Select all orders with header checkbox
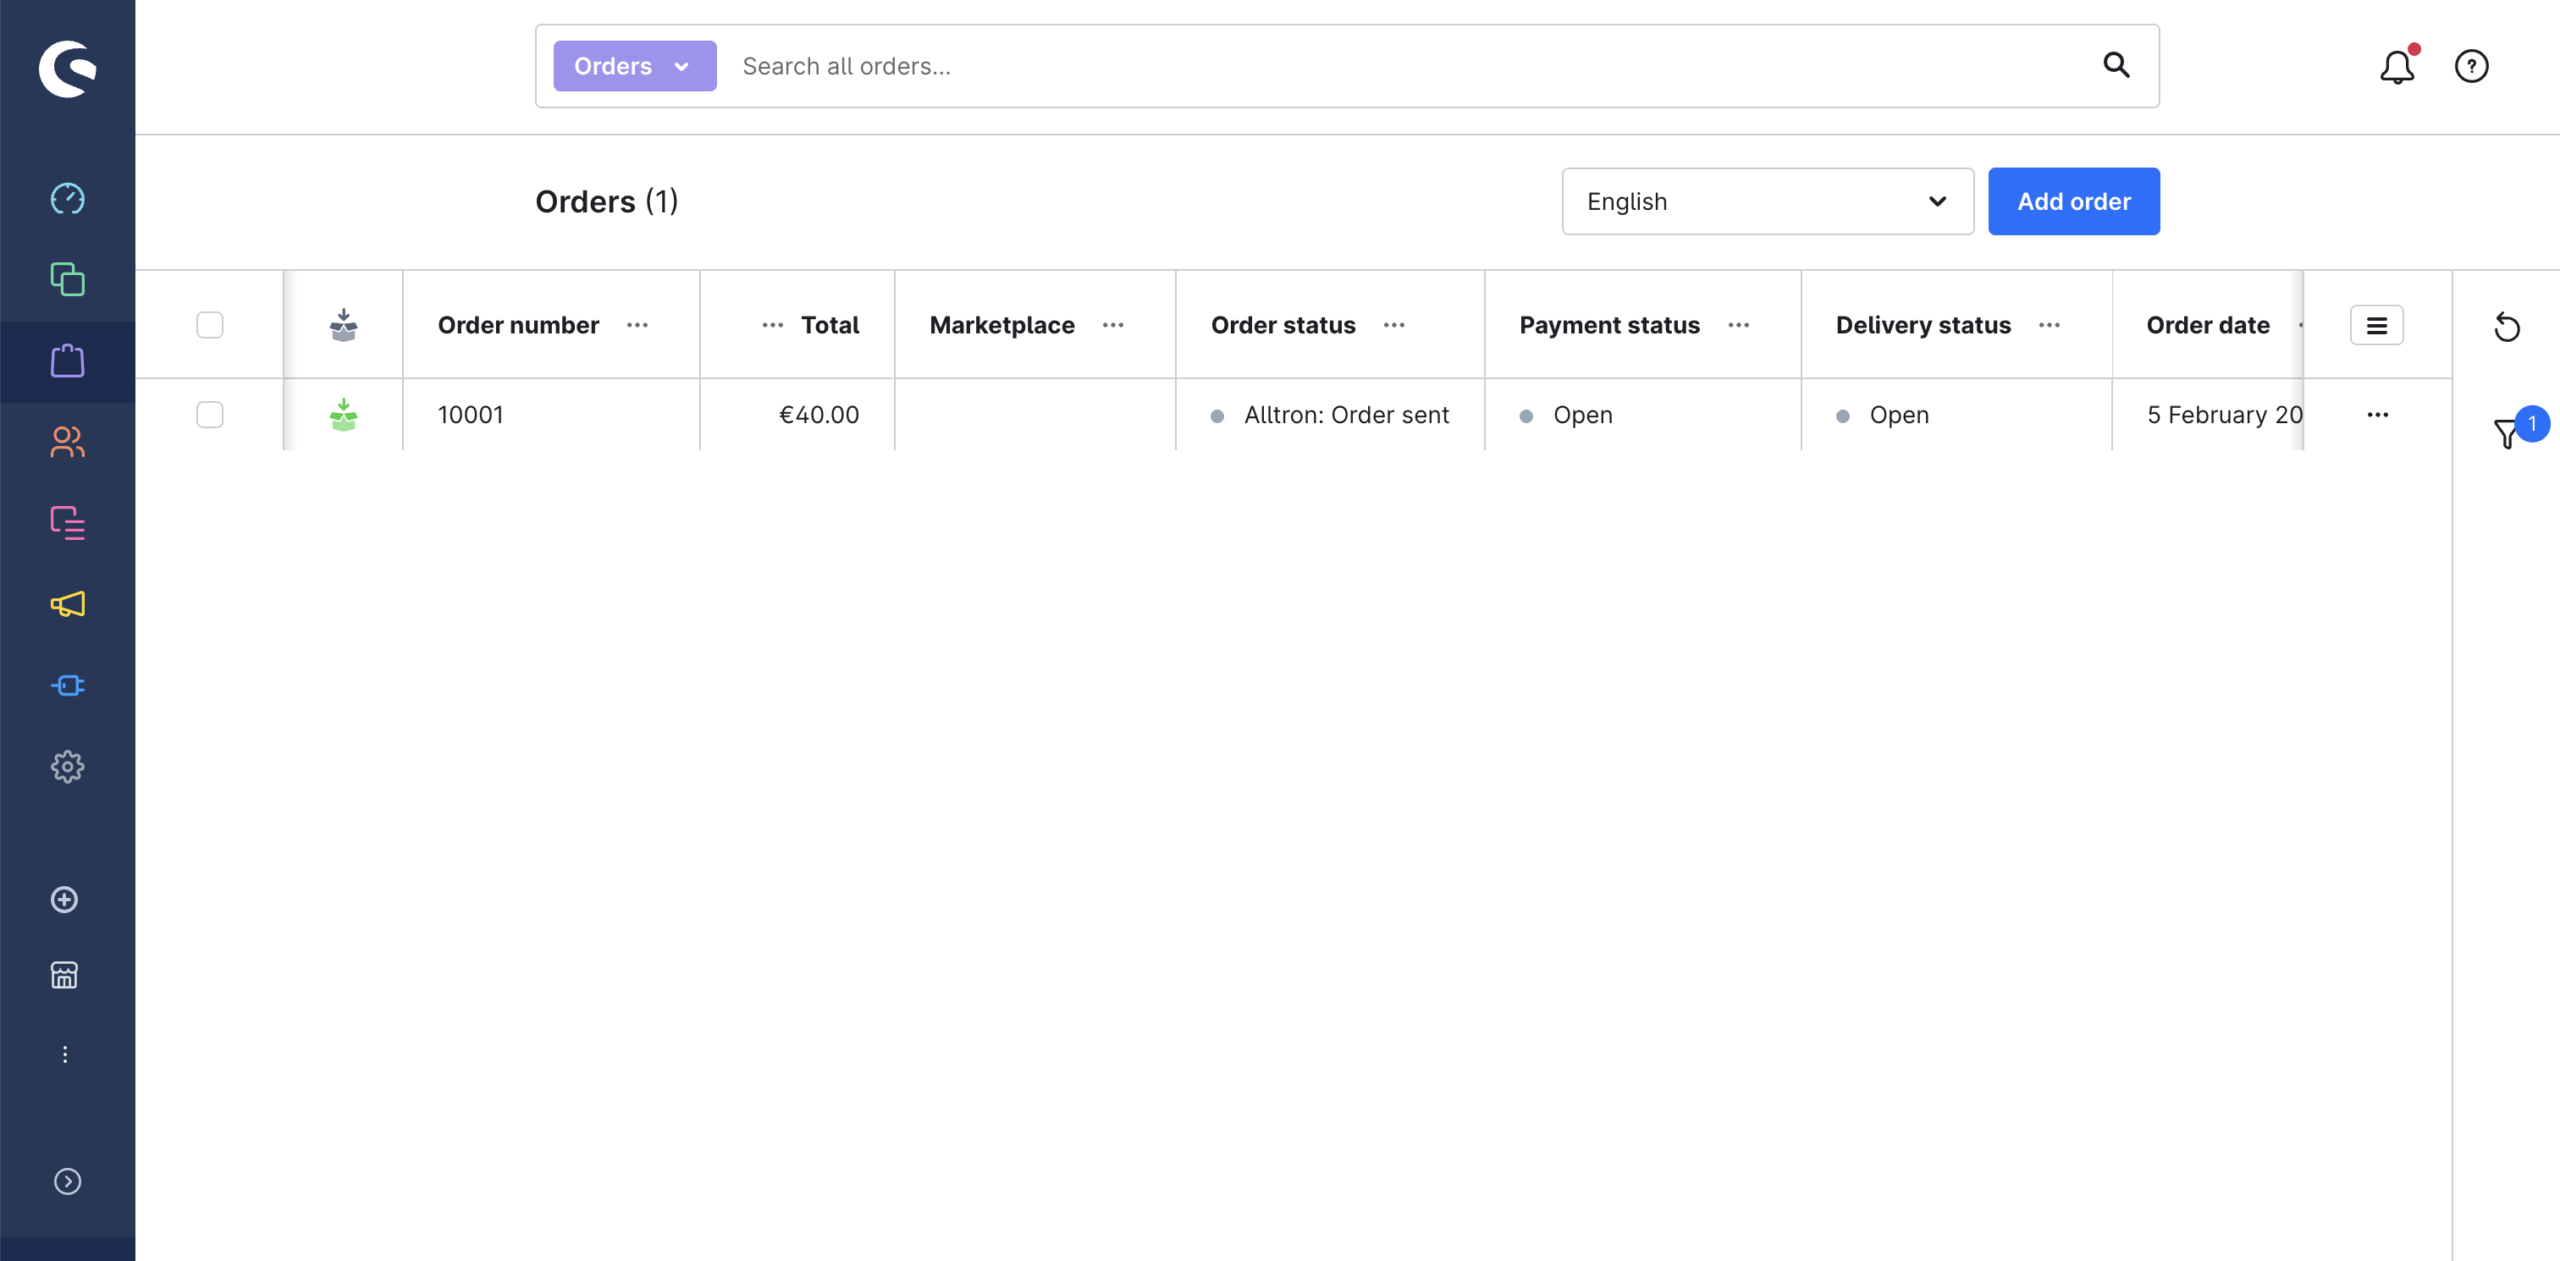 210,325
